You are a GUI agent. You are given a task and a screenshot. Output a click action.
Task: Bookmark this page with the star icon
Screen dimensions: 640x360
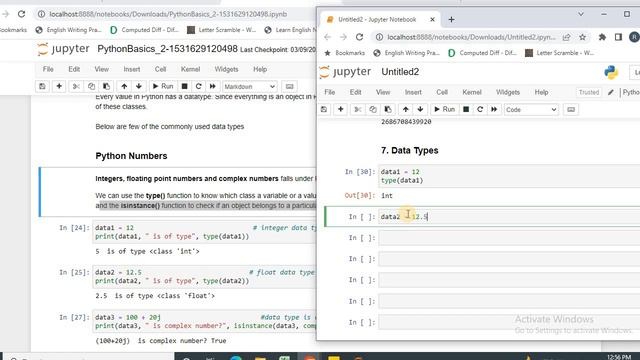pos(582,37)
